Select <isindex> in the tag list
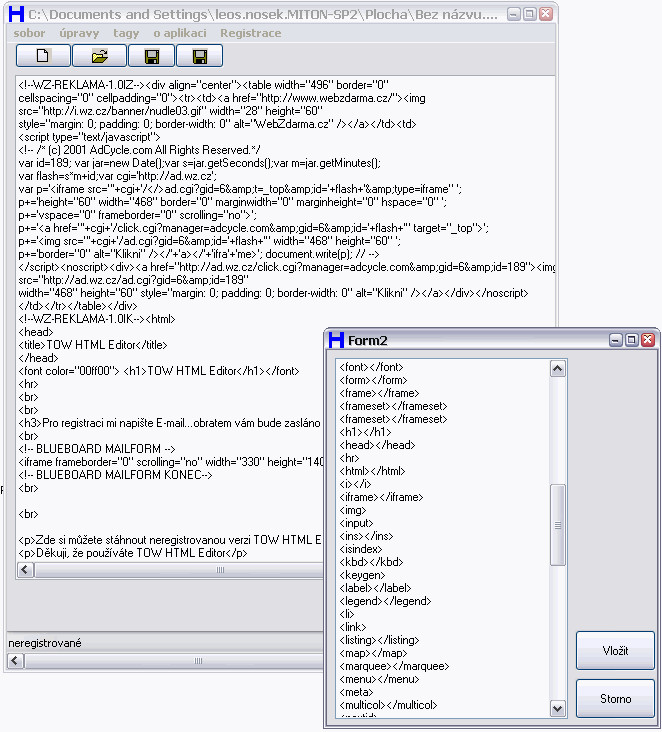The width and height of the screenshot is (662, 732). (360, 549)
